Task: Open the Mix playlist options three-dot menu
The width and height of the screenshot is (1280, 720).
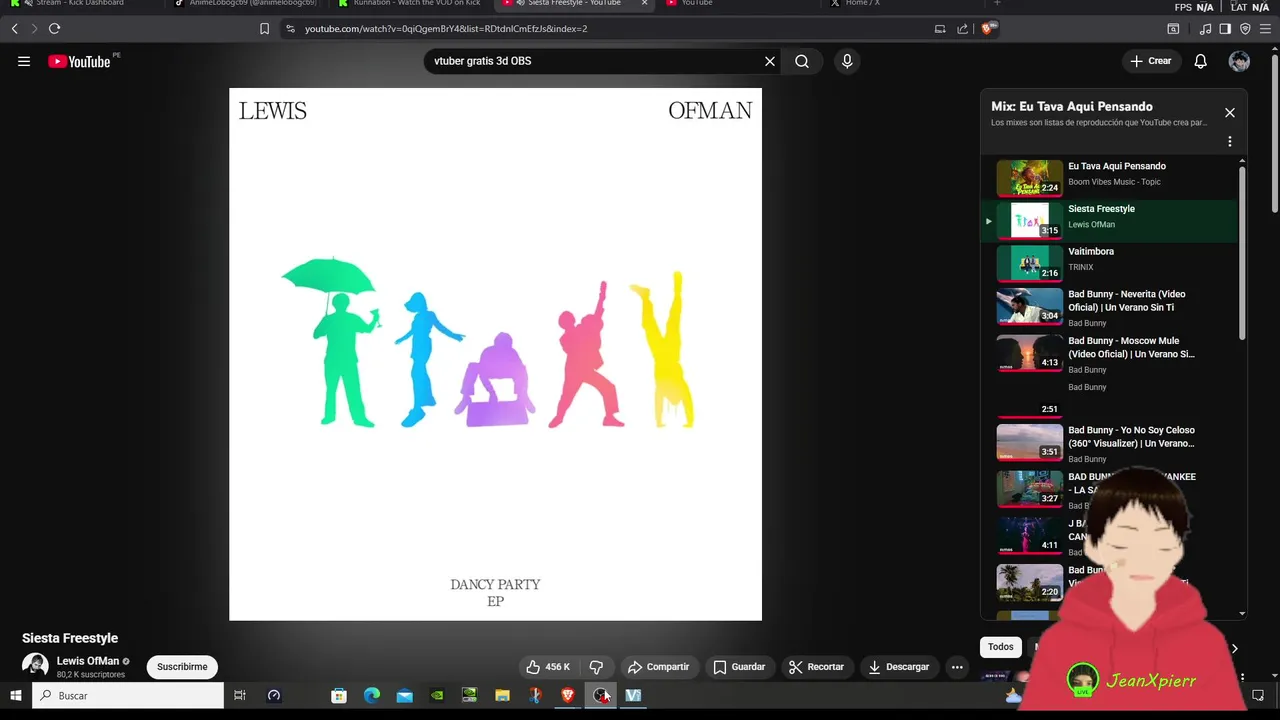Action: coord(1230,142)
